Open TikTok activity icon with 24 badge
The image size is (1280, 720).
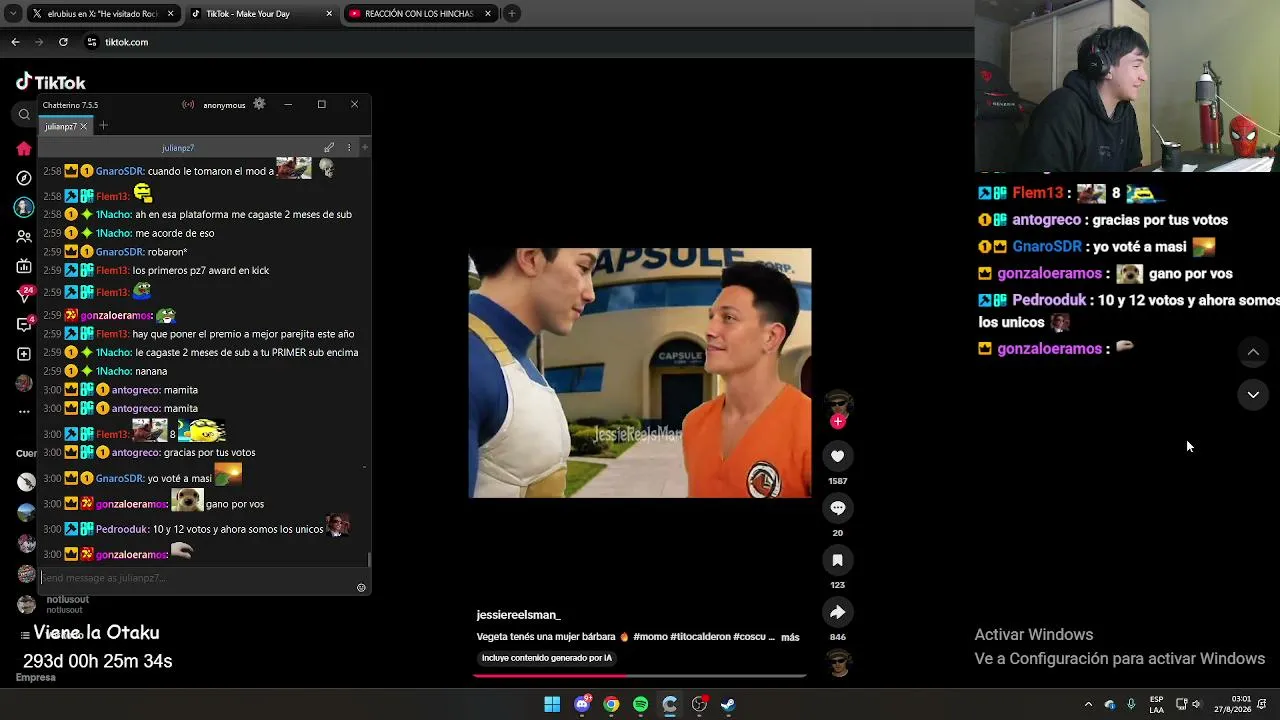pos(24,295)
